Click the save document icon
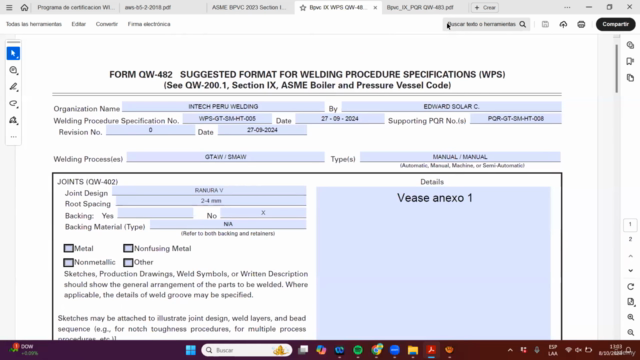 (545, 24)
